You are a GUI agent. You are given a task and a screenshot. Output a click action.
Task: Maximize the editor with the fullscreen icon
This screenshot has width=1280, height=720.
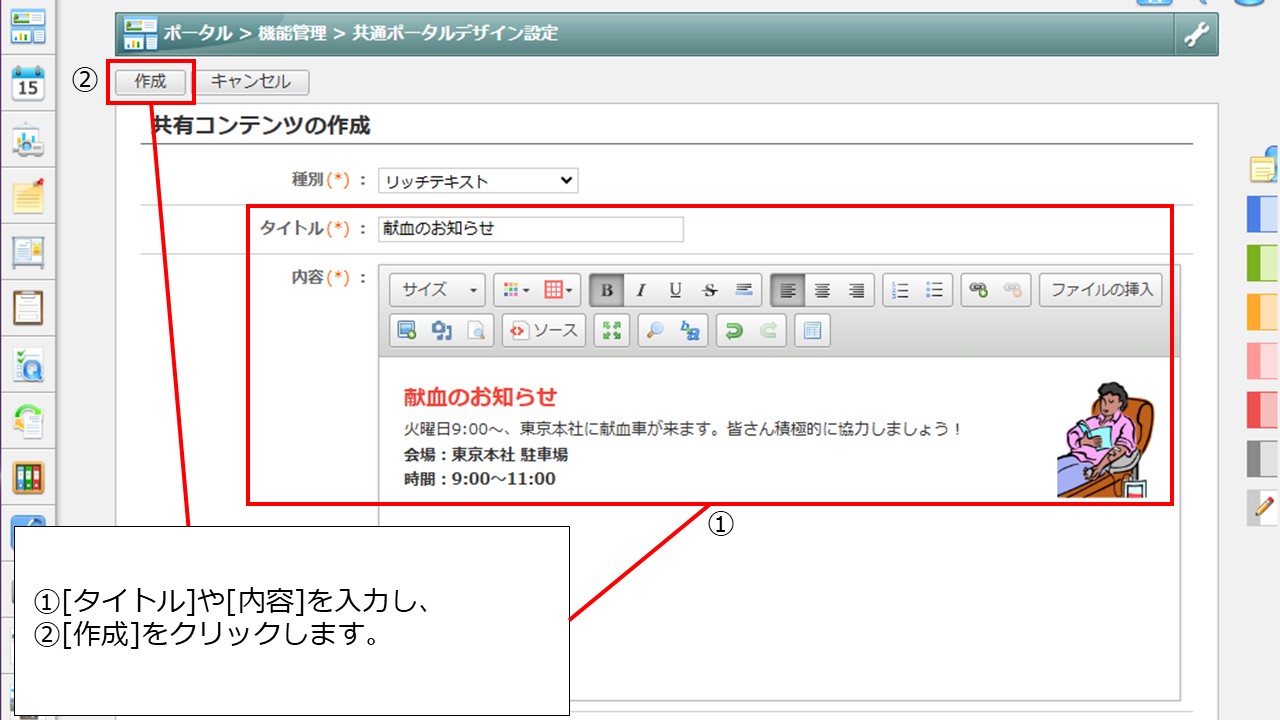(x=611, y=331)
